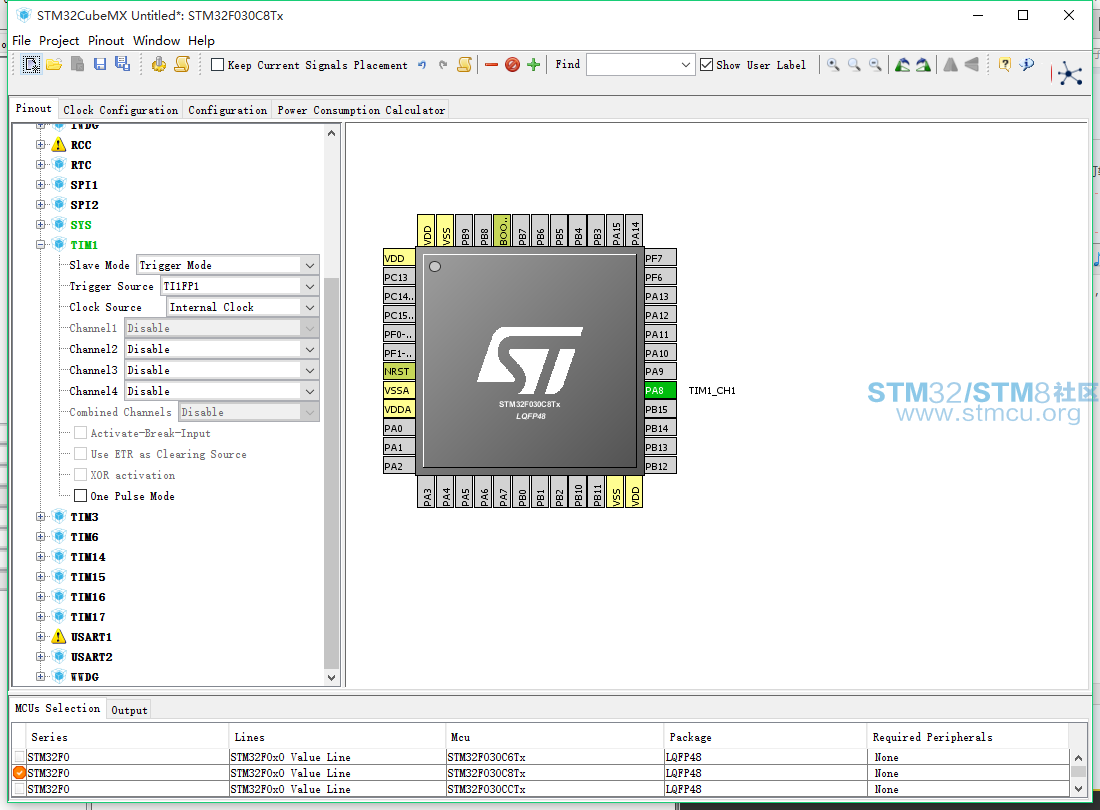
Task: Click the scroll icon beside the Generate Code gear icon
Action: pos(182,65)
